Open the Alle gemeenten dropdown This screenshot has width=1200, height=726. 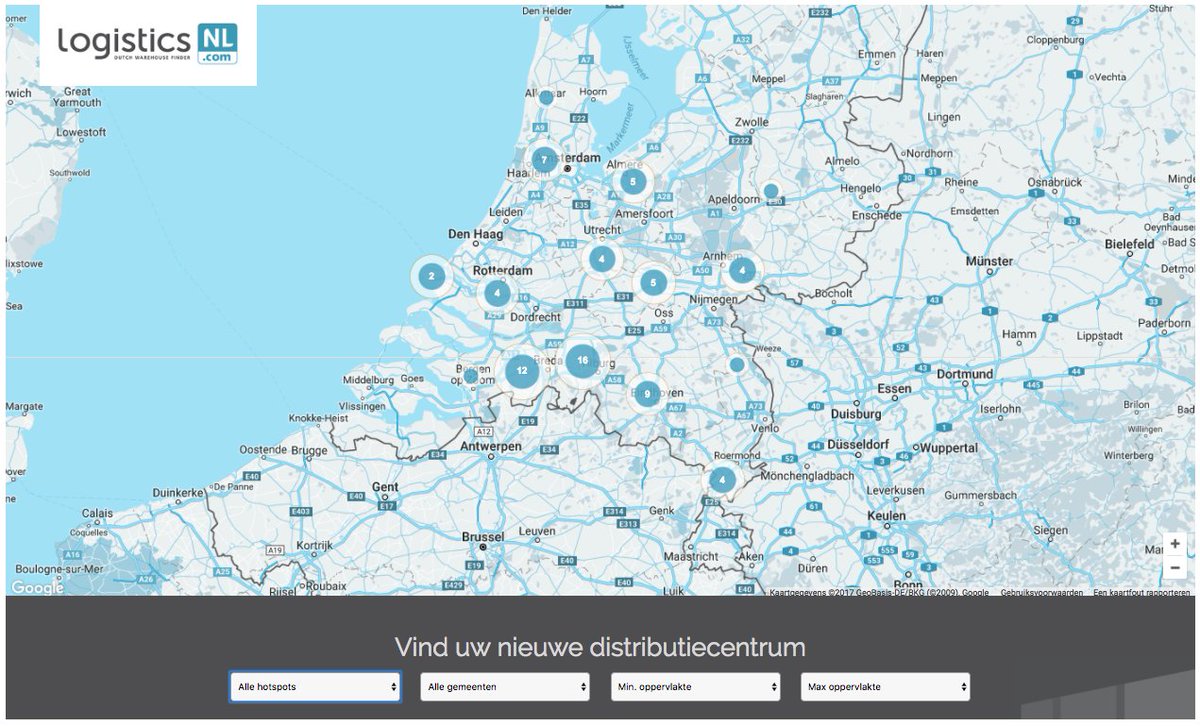click(505, 687)
